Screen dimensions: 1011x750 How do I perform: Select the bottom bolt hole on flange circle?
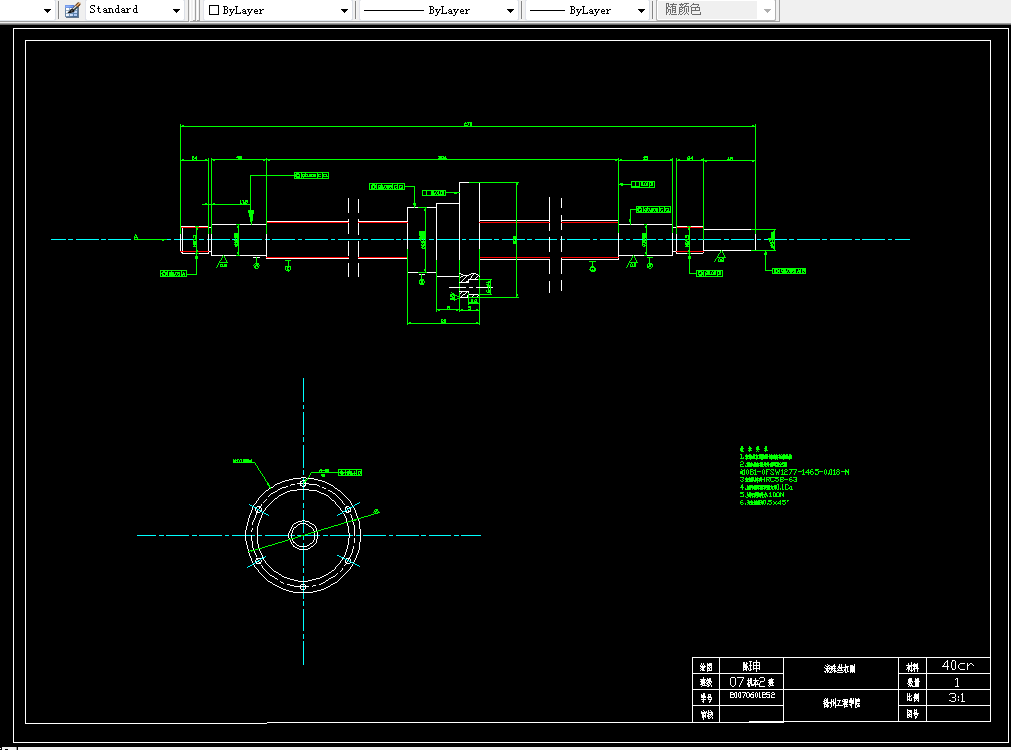[303, 587]
